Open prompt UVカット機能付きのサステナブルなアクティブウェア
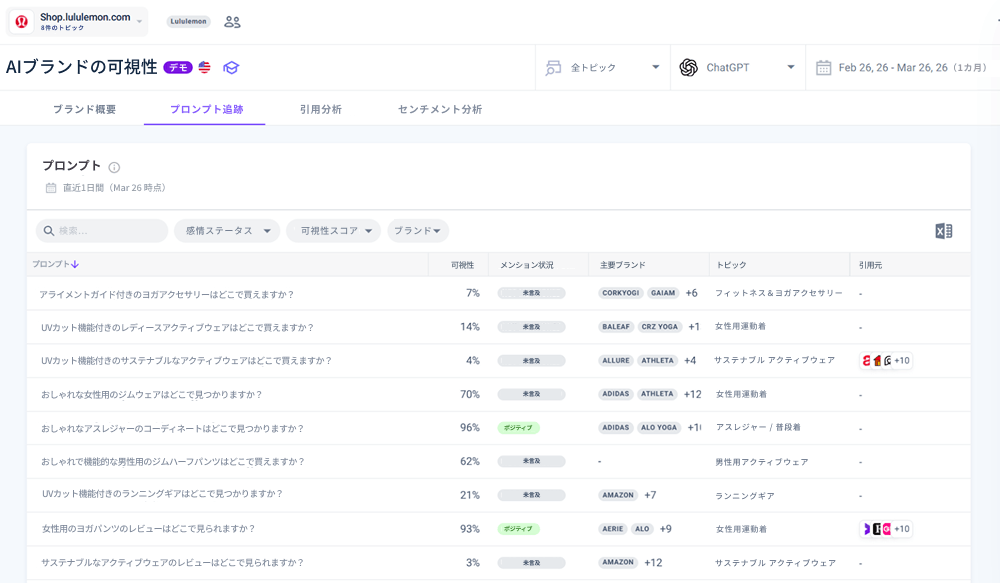The height and width of the screenshot is (583, 1000). click(x=187, y=360)
